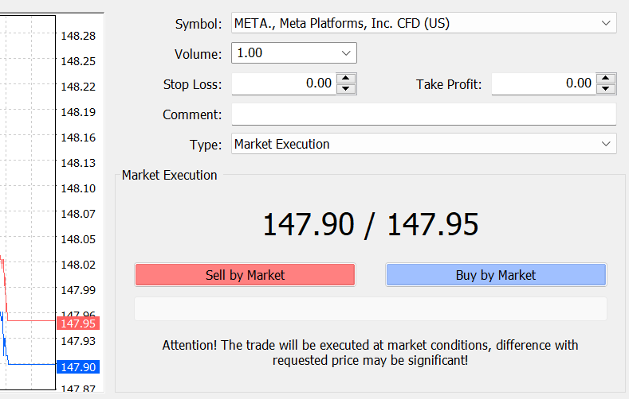The height and width of the screenshot is (400, 629).
Task: Click the red 147.95 ask price label
Action: pos(78,323)
